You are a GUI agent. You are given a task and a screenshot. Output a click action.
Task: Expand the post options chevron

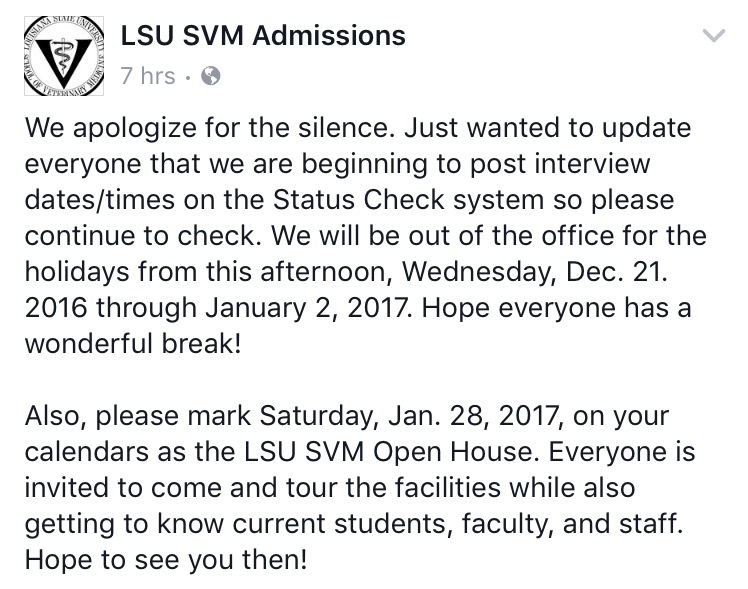(x=714, y=36)
